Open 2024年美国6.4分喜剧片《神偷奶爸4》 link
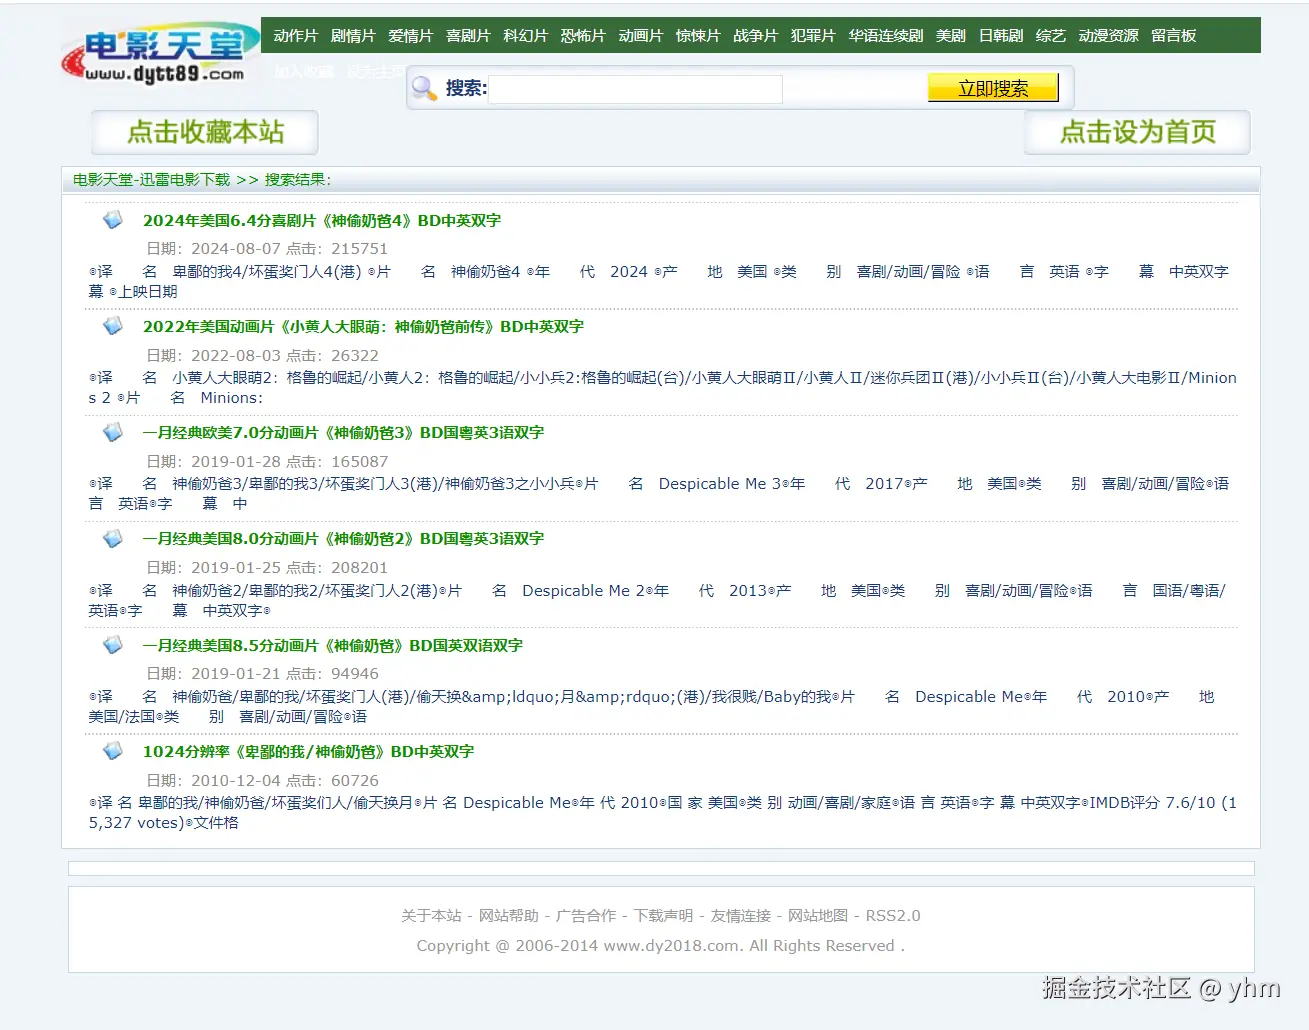Viewport: 1309px width, 1030px height. pos(322,220)
